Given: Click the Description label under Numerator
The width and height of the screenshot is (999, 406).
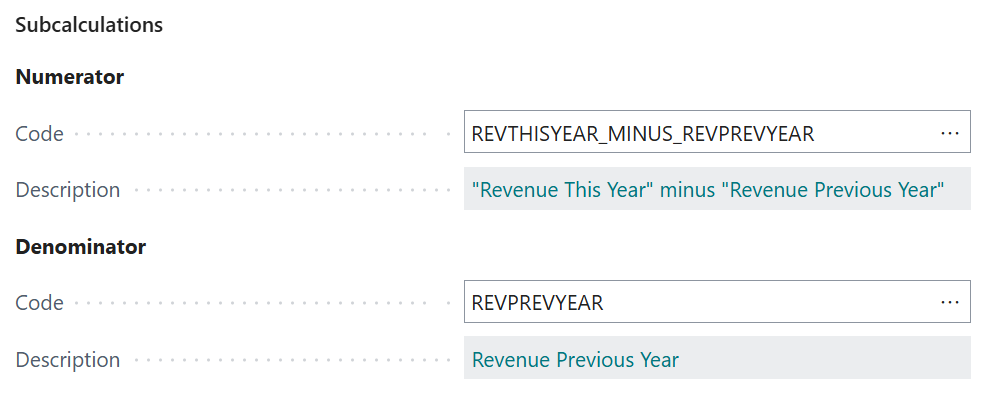Looking at the screenshot, I should coord(68,190).
